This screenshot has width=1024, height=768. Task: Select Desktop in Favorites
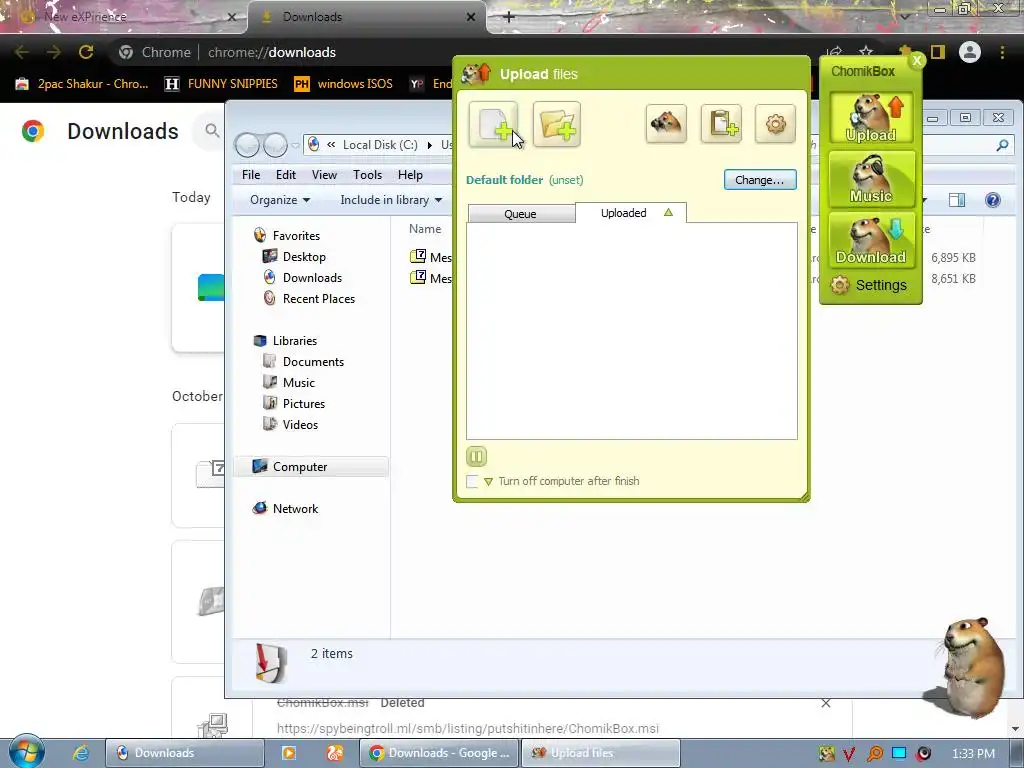(304, 257)
